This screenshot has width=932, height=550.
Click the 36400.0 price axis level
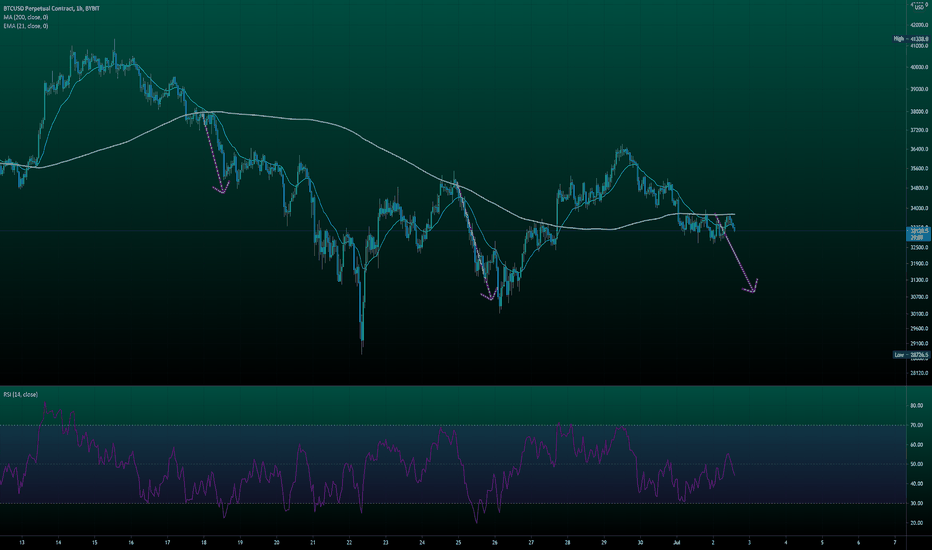[919, 149]
